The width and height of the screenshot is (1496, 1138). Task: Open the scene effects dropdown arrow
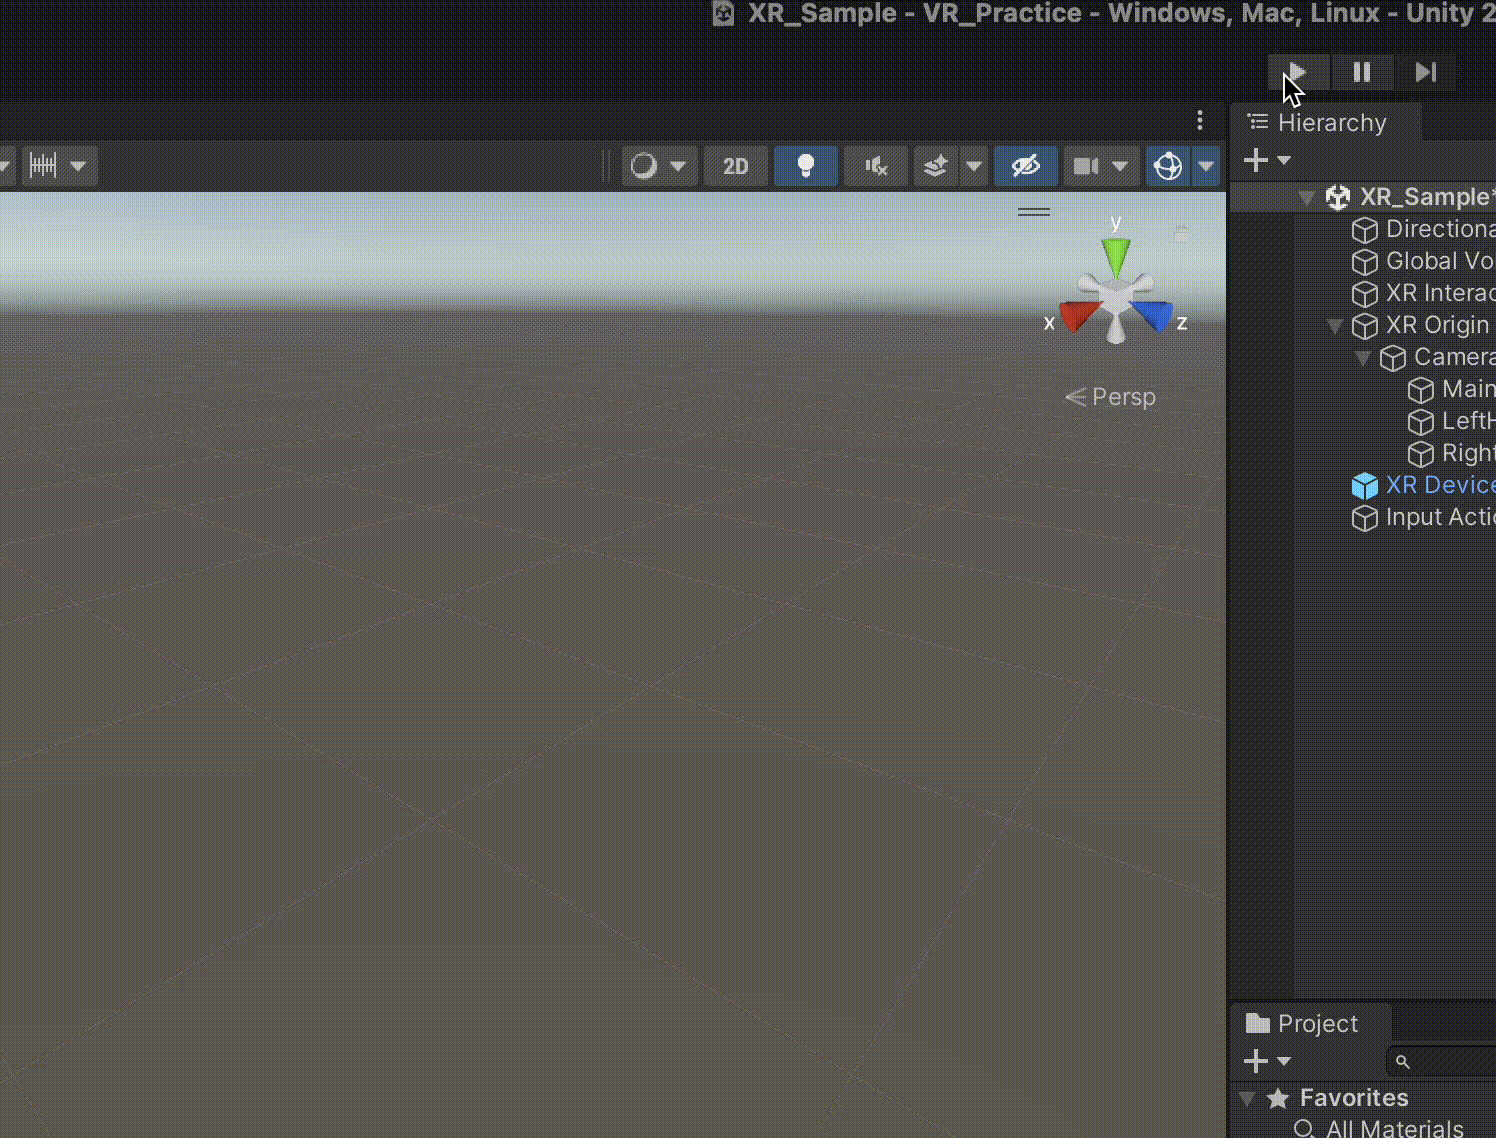(974, 166)
